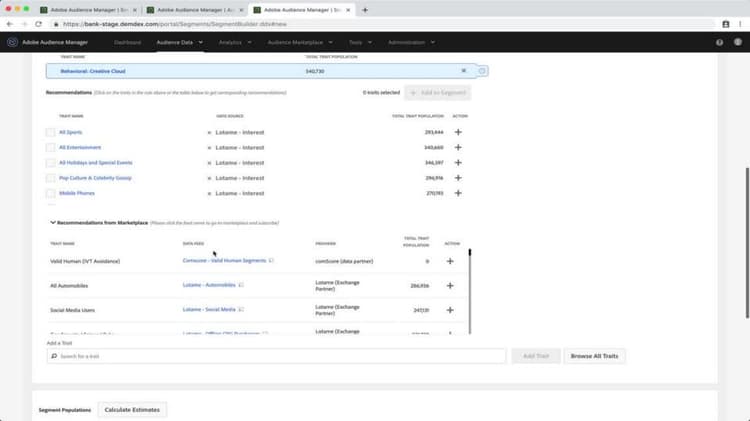Reload the page with the refresh icon
750x421 pixels.
pyautogui.click(x=38, y=24)
